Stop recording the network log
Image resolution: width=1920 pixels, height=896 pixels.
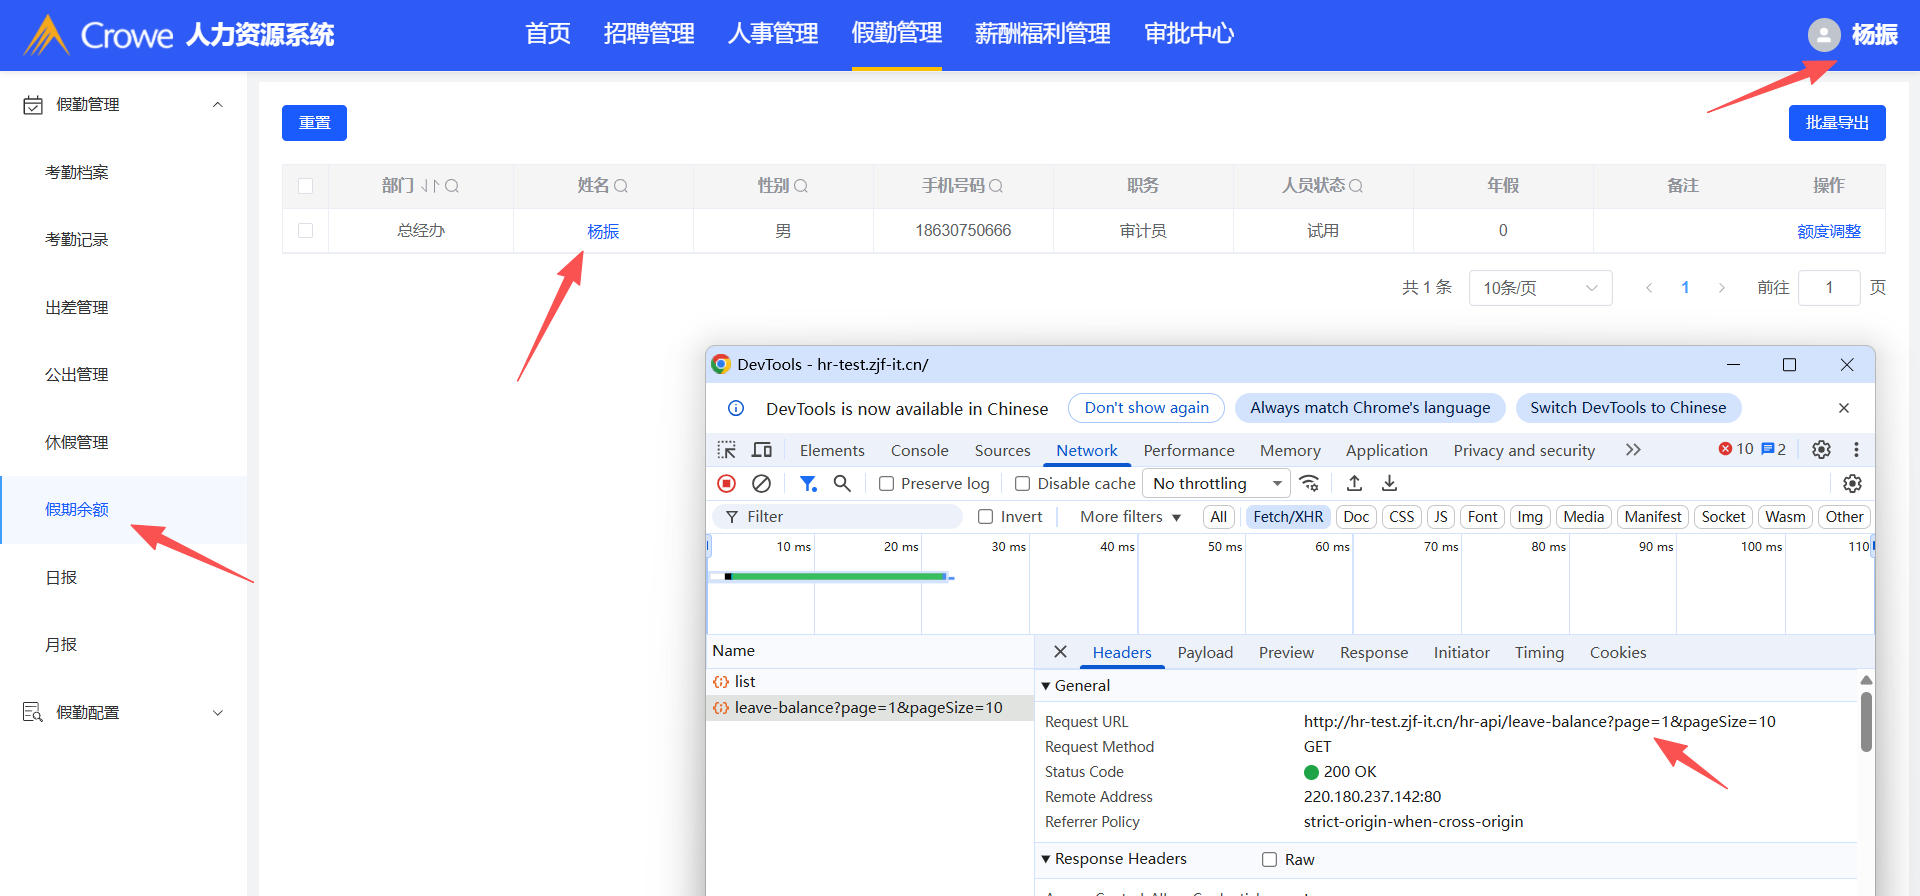coord(727,484)
